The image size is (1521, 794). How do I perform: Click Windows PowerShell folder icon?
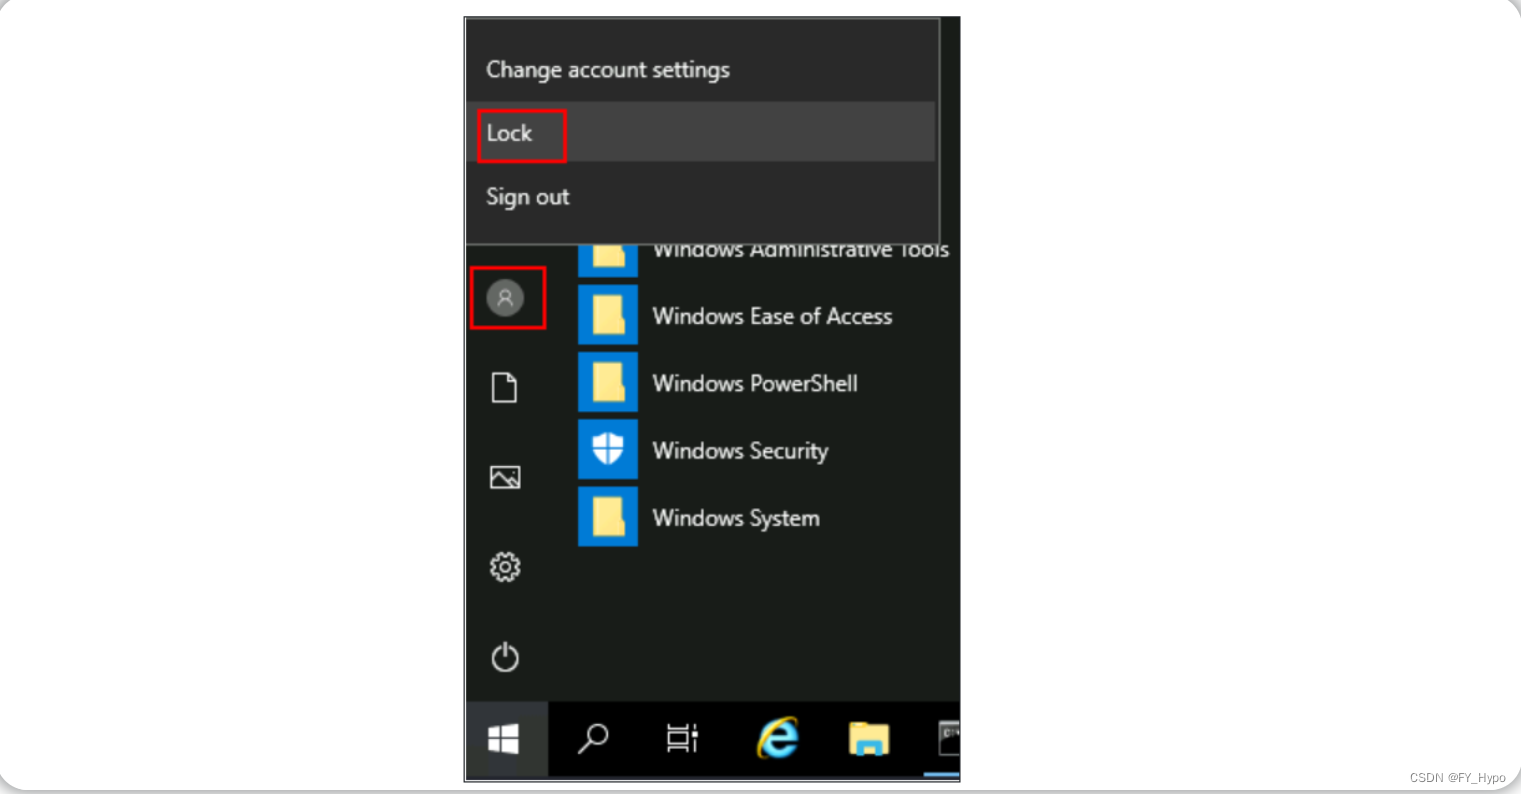[x=608, y=382]
